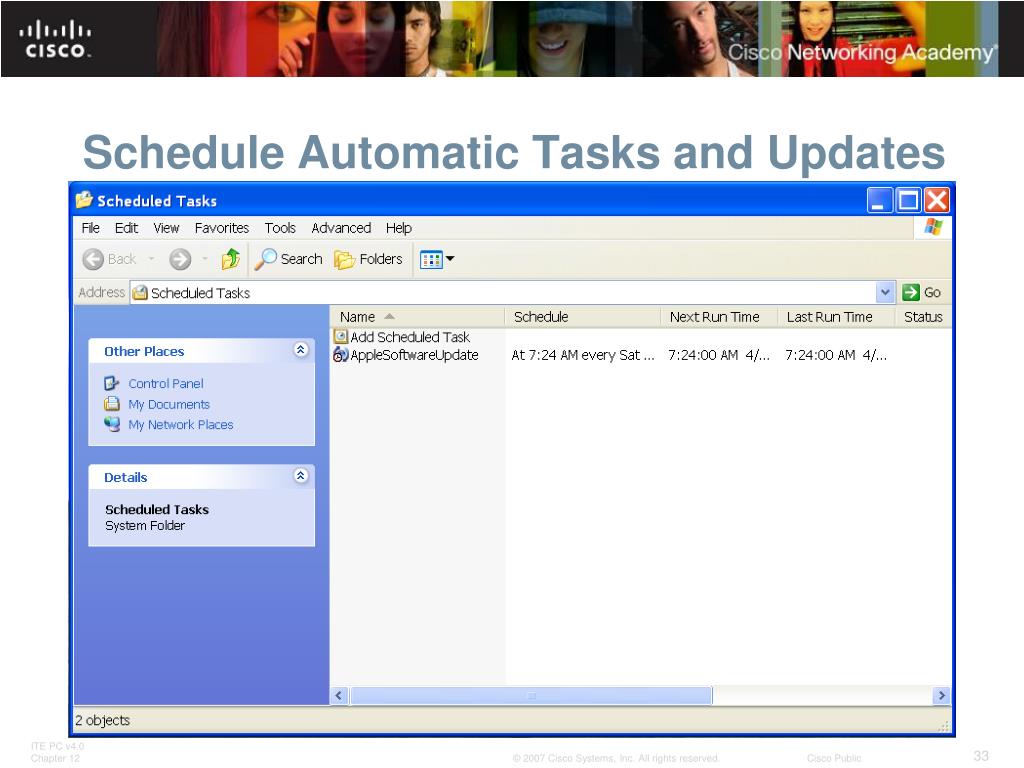Open the My Documents link
Screen dimensions: 1024x768
pyautogui.click(x=168, y=405)
